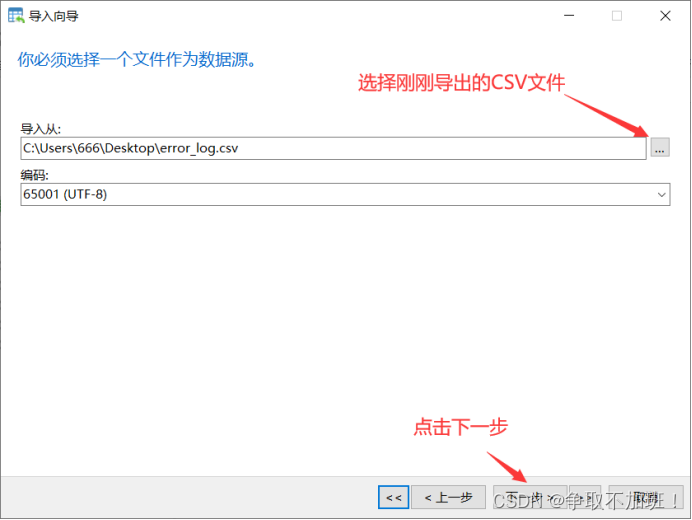Click the import wizard title bar icon
This screenshot has width=692, height=520.
click(16, 16)
